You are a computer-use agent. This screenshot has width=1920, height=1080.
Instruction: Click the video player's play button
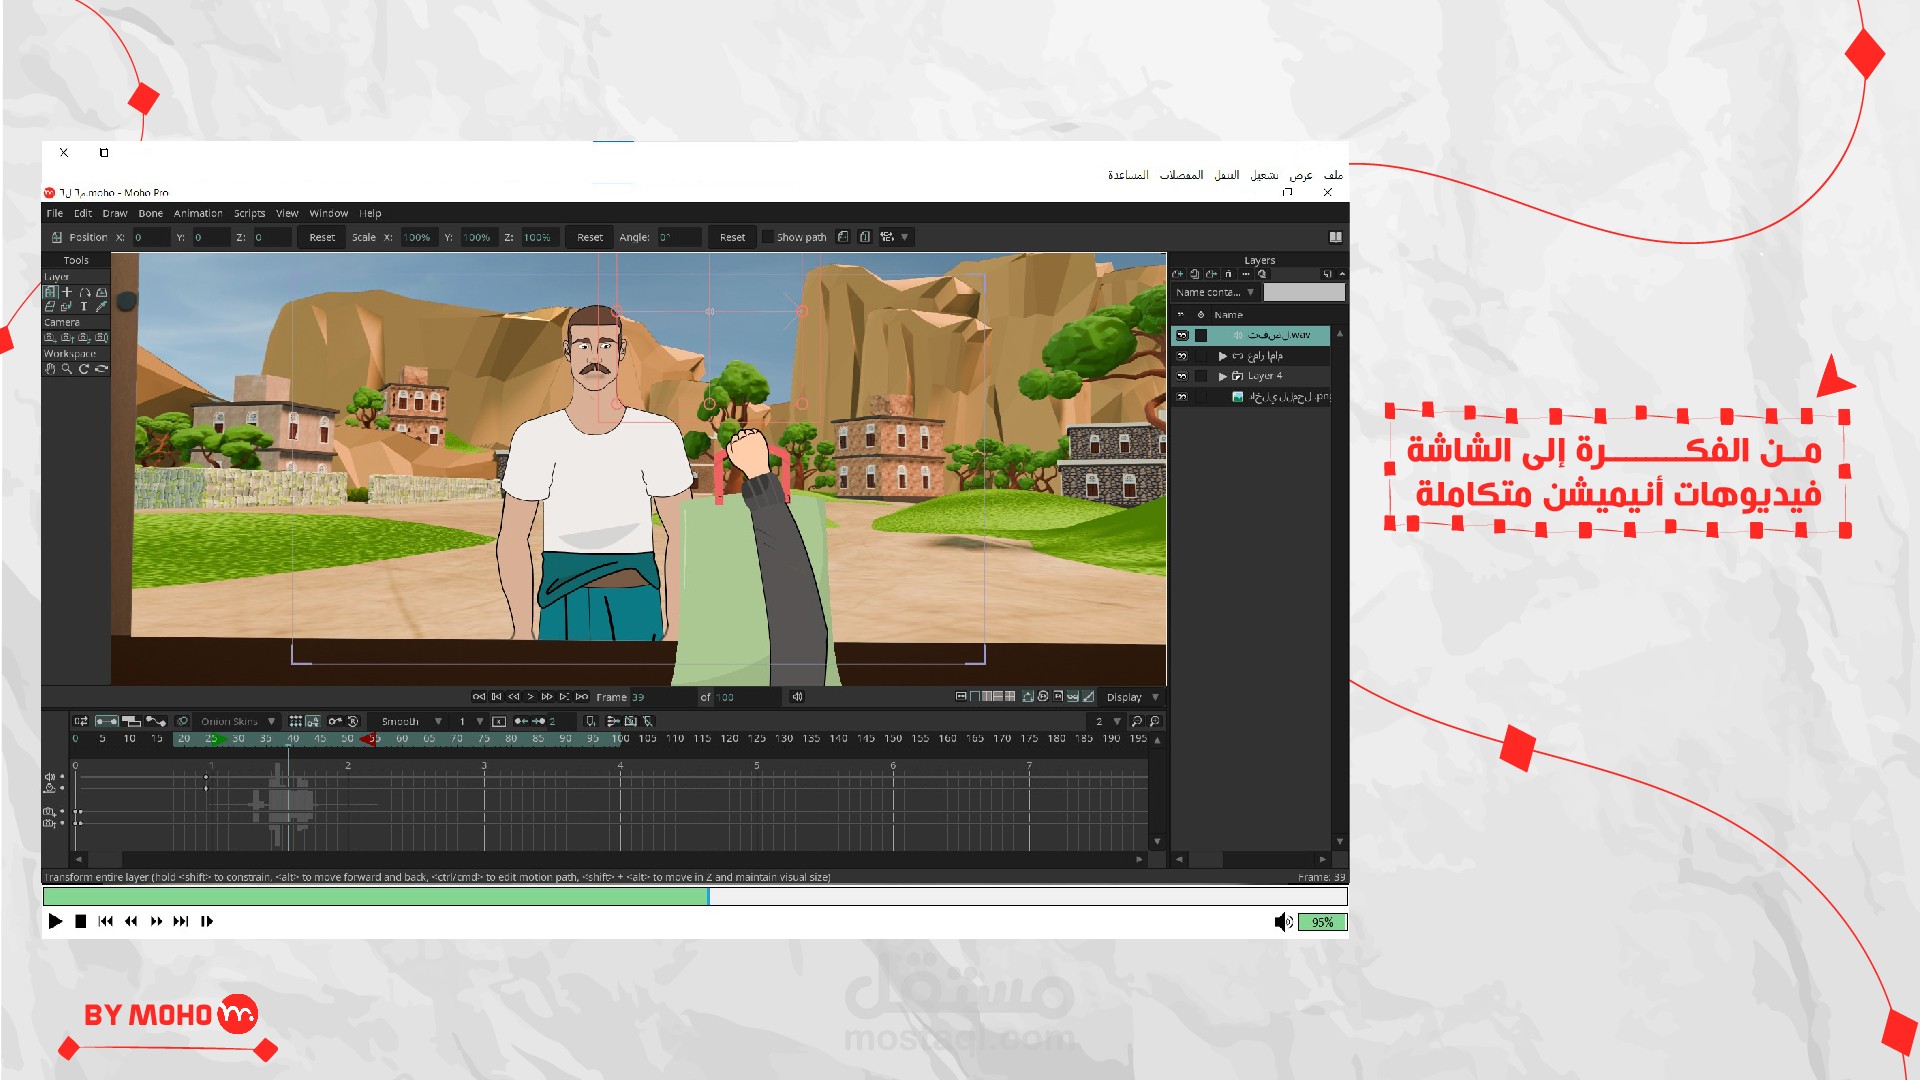[55, 922]
